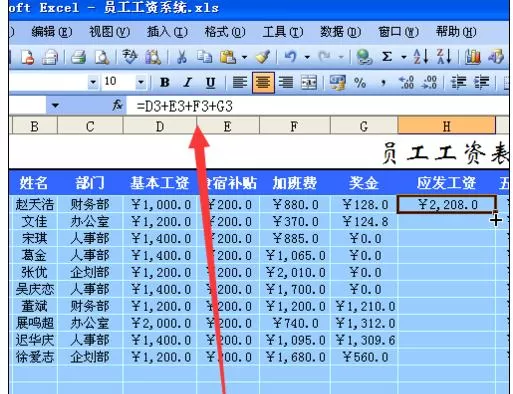Open the 视图(V) menu
The width and height of the screenshot is (513, 394).
click(x=109, y=32)
